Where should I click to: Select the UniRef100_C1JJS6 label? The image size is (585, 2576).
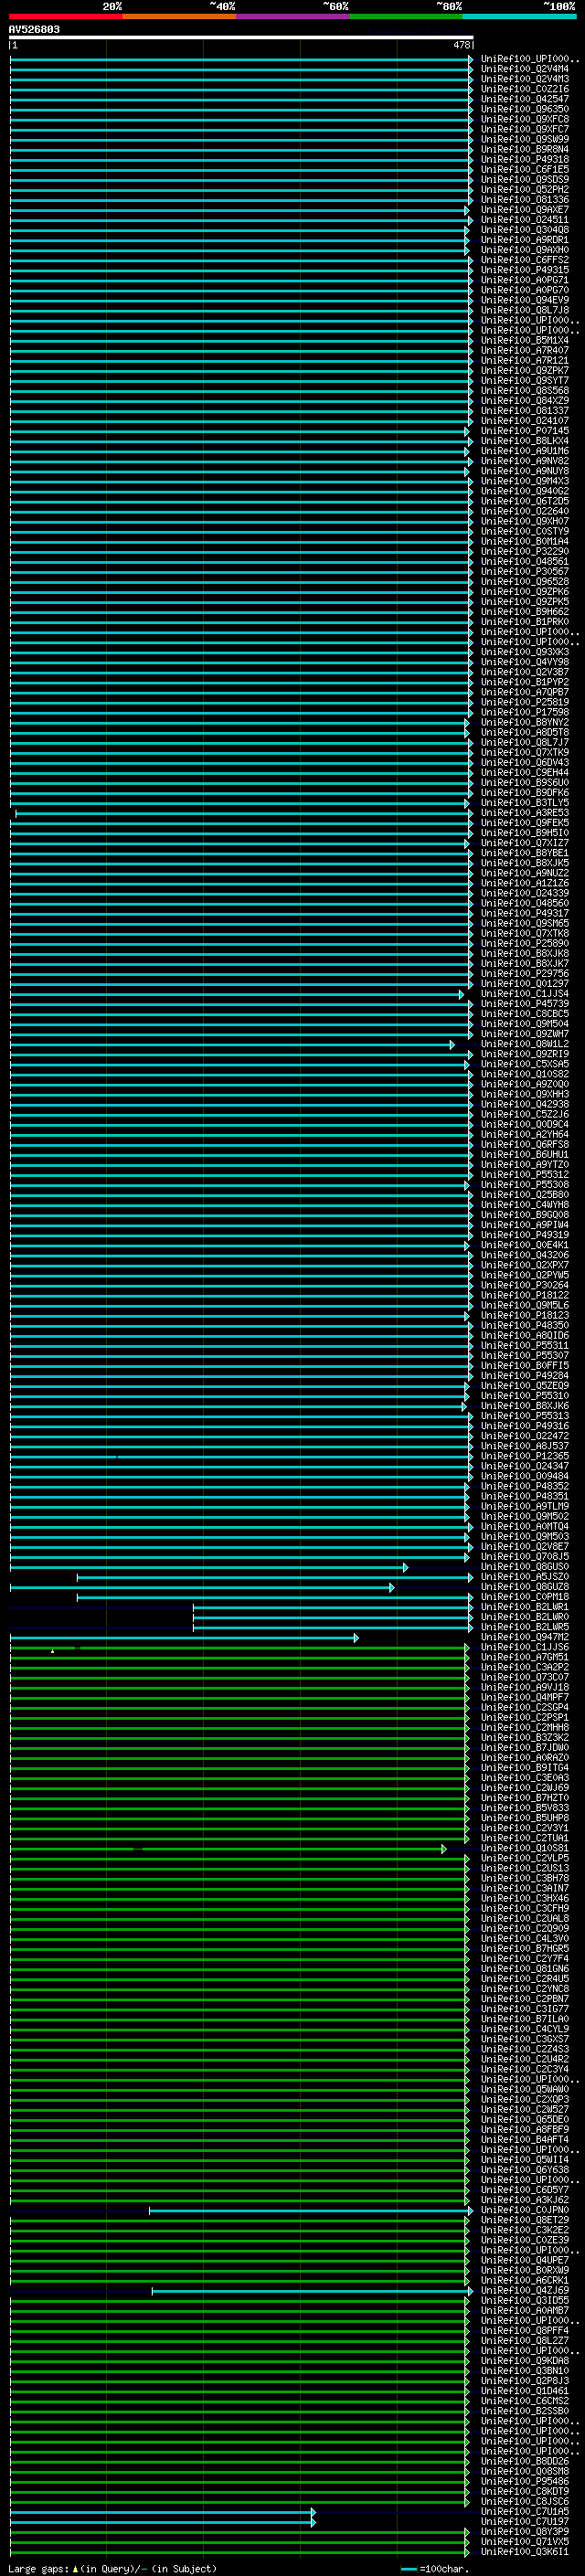pyautogui.click(x=524, y=1648)
